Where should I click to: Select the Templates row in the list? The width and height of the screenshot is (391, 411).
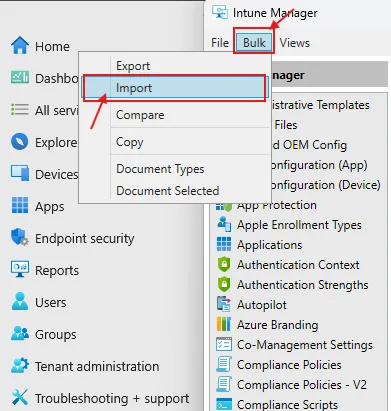point(321,105)
